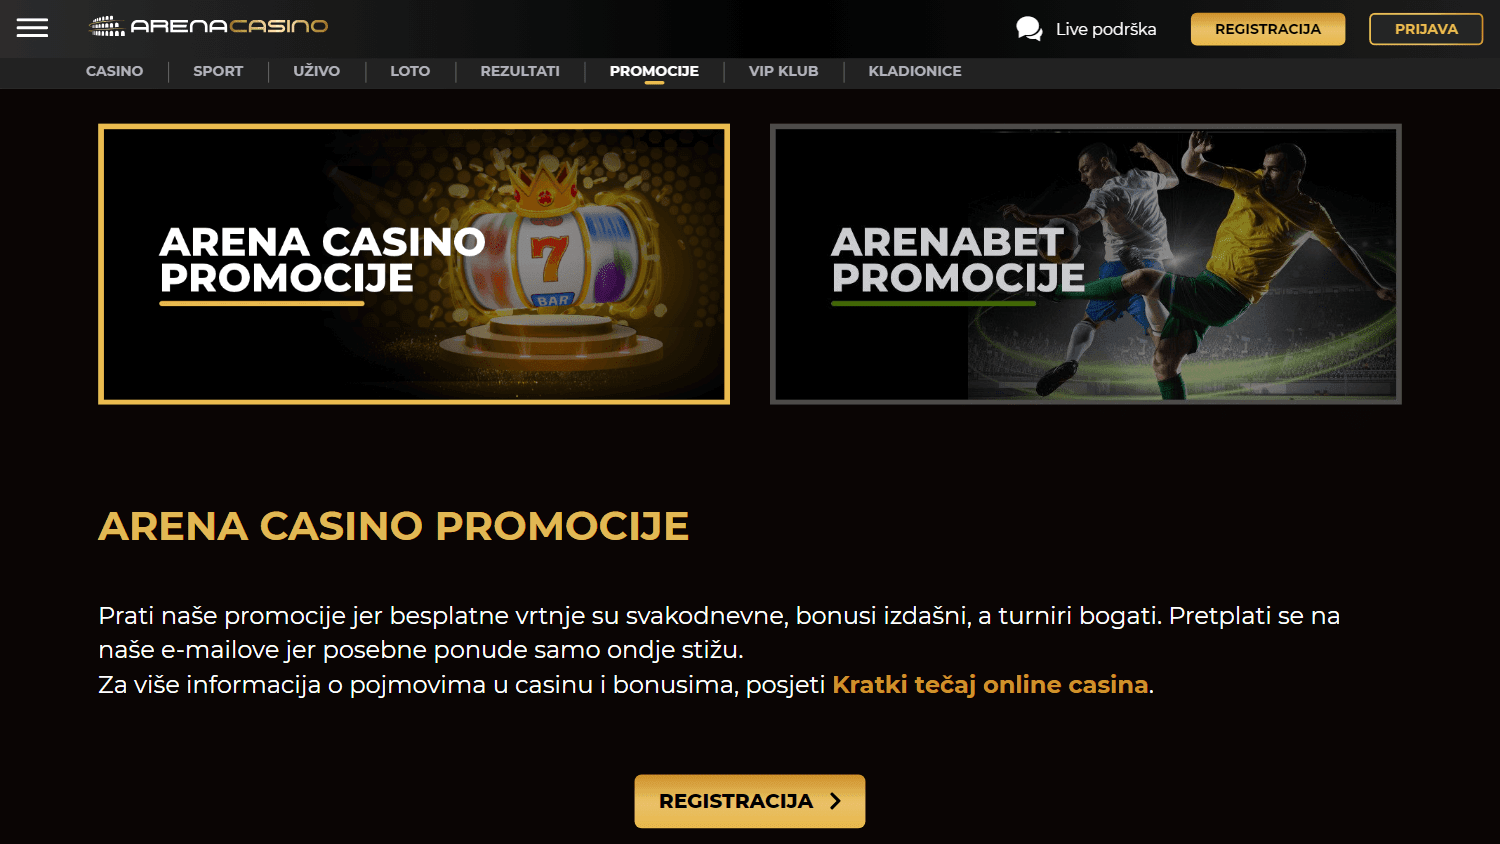This screenshot has height=844, width=1500.
Task: Open the SPORT menu item
Action: (218, 71)
